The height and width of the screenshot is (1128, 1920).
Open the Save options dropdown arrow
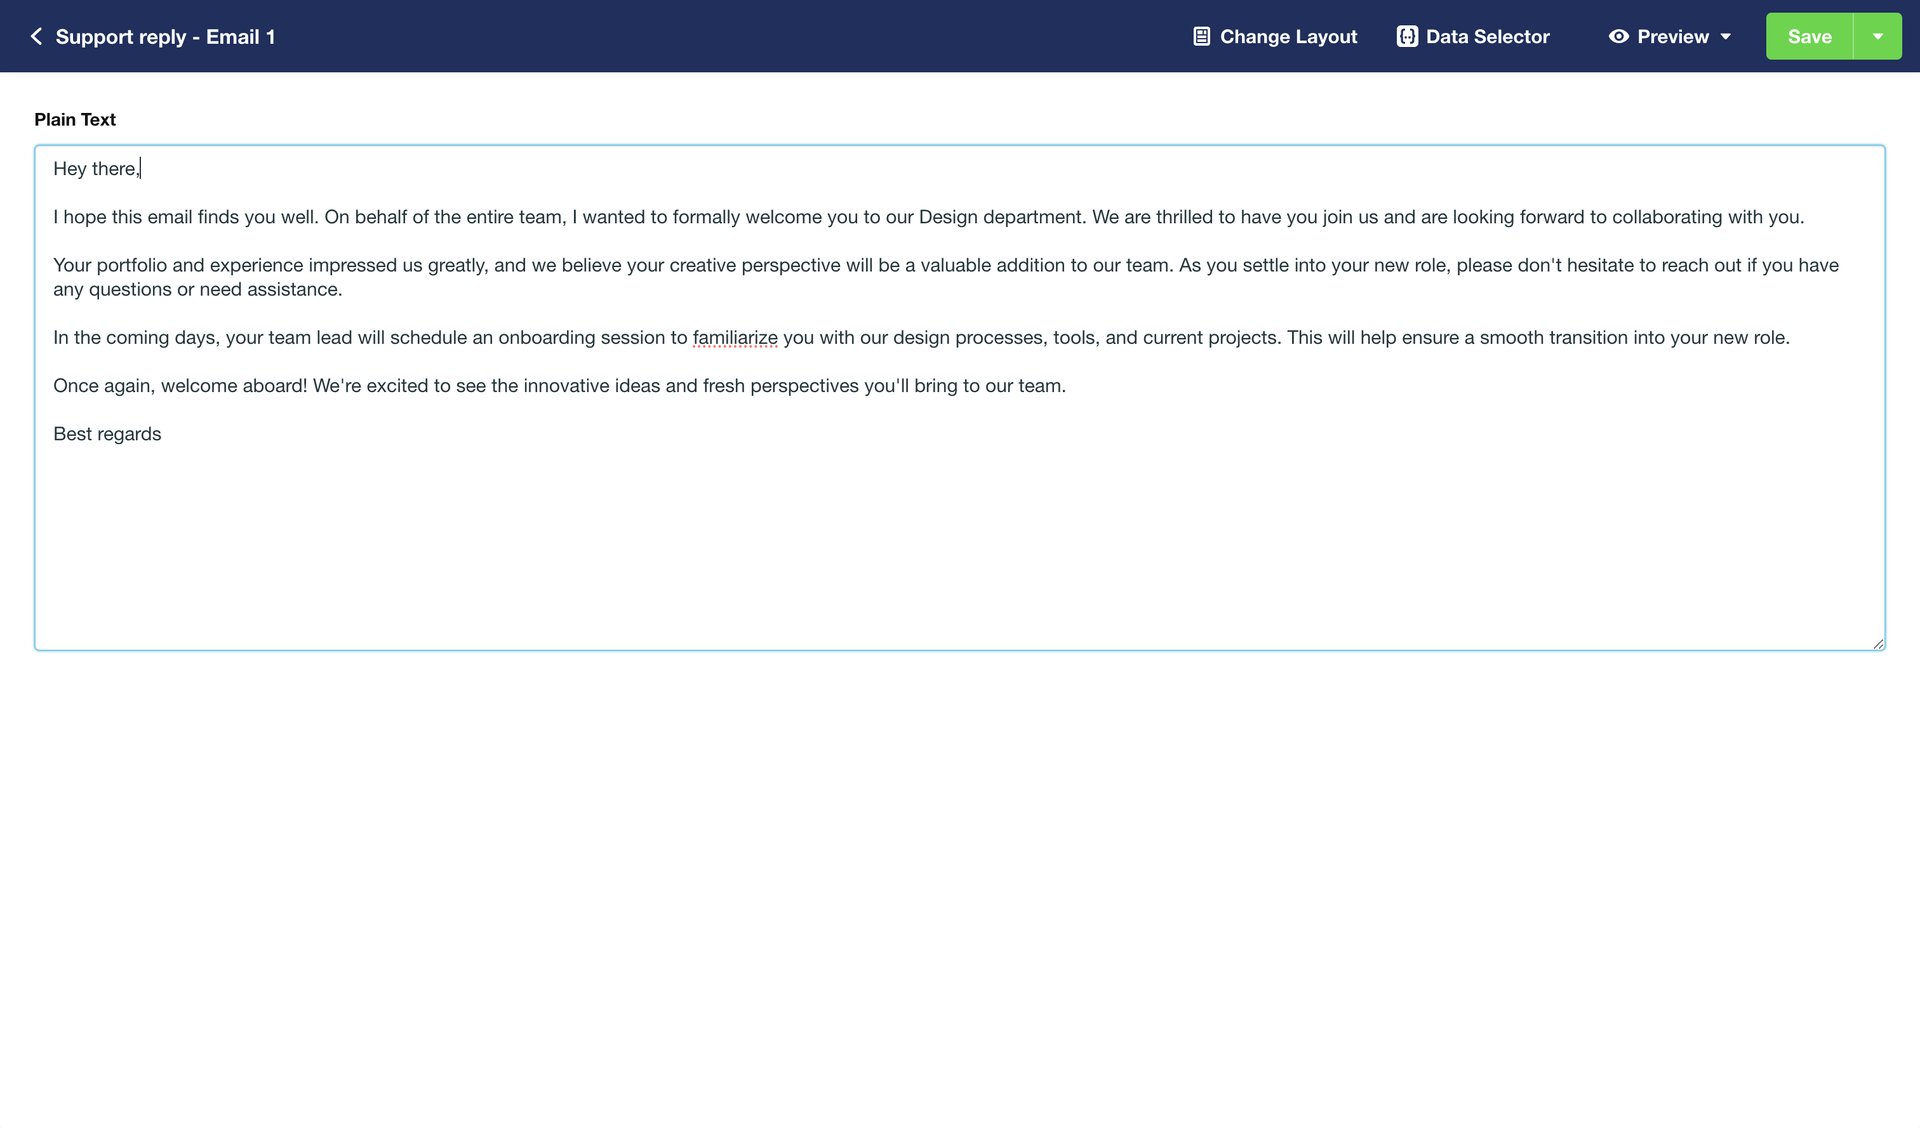1877,37
